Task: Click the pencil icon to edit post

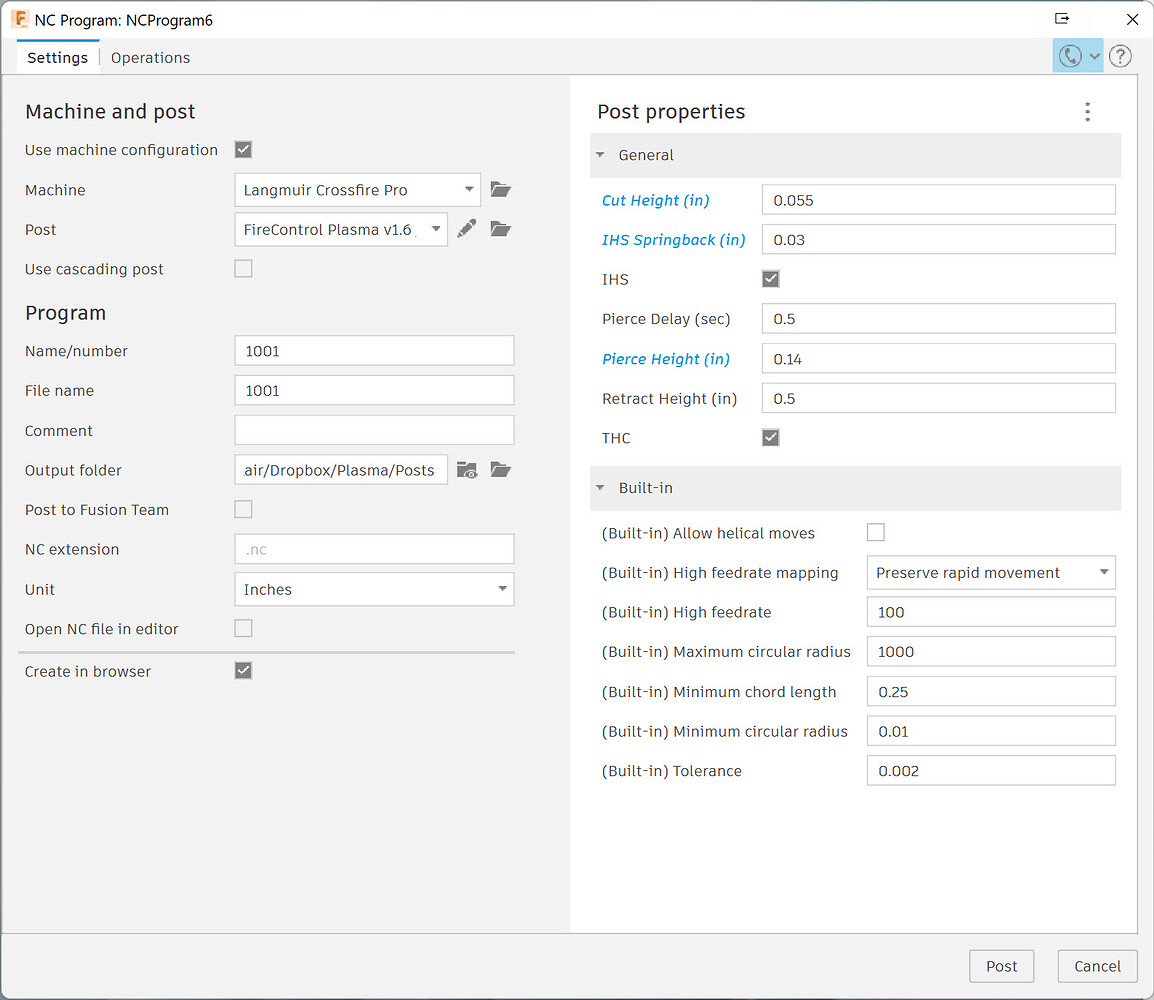Action: [x=467, y=229]
